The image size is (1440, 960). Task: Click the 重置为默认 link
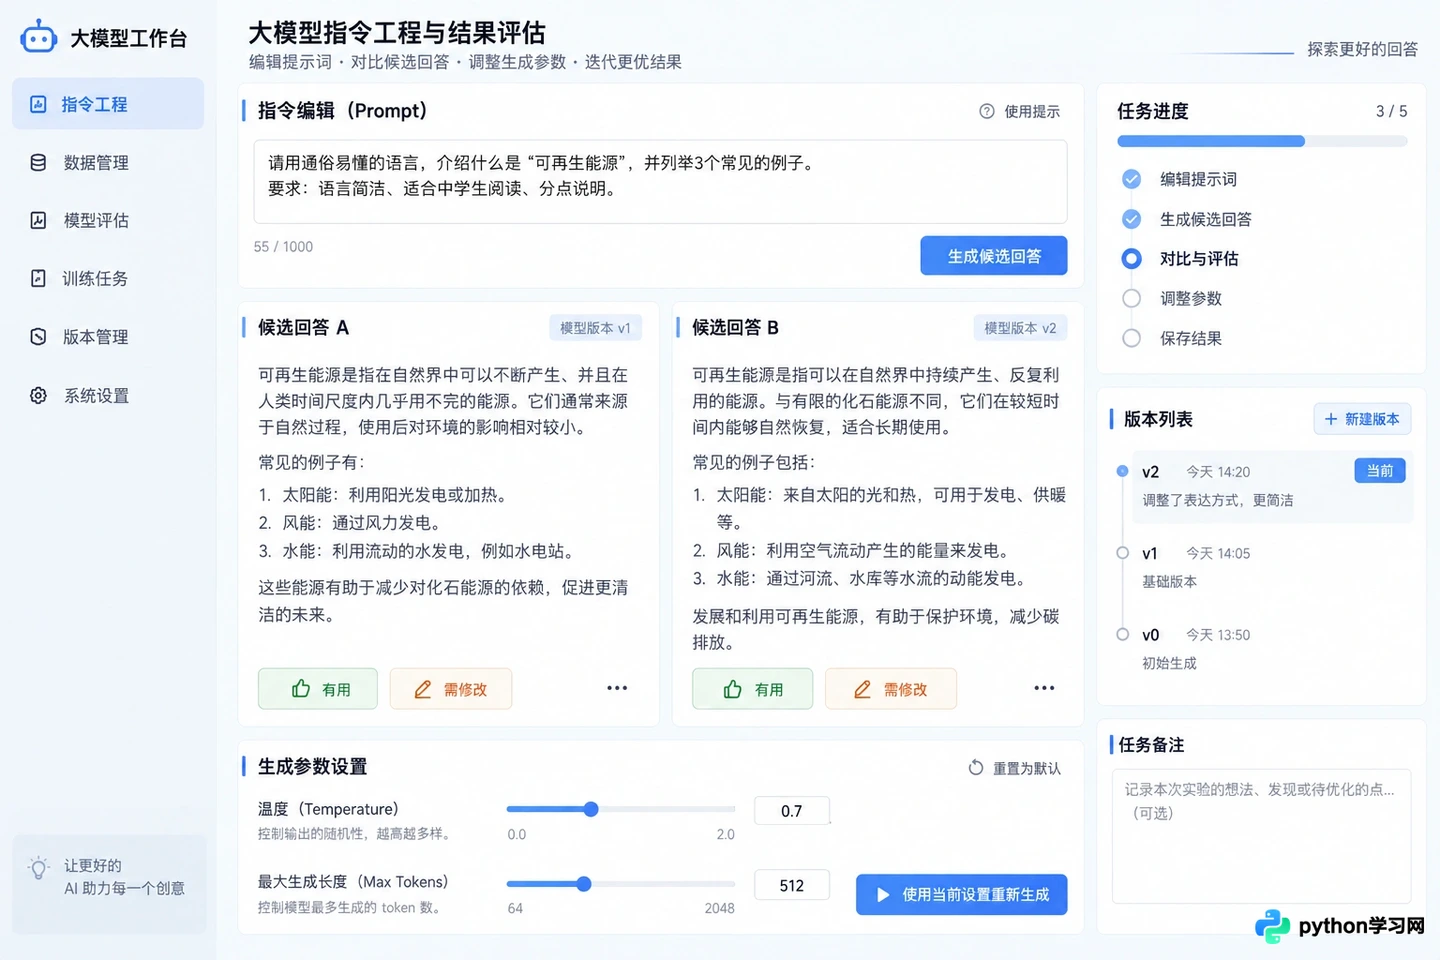click(1015, 768)
